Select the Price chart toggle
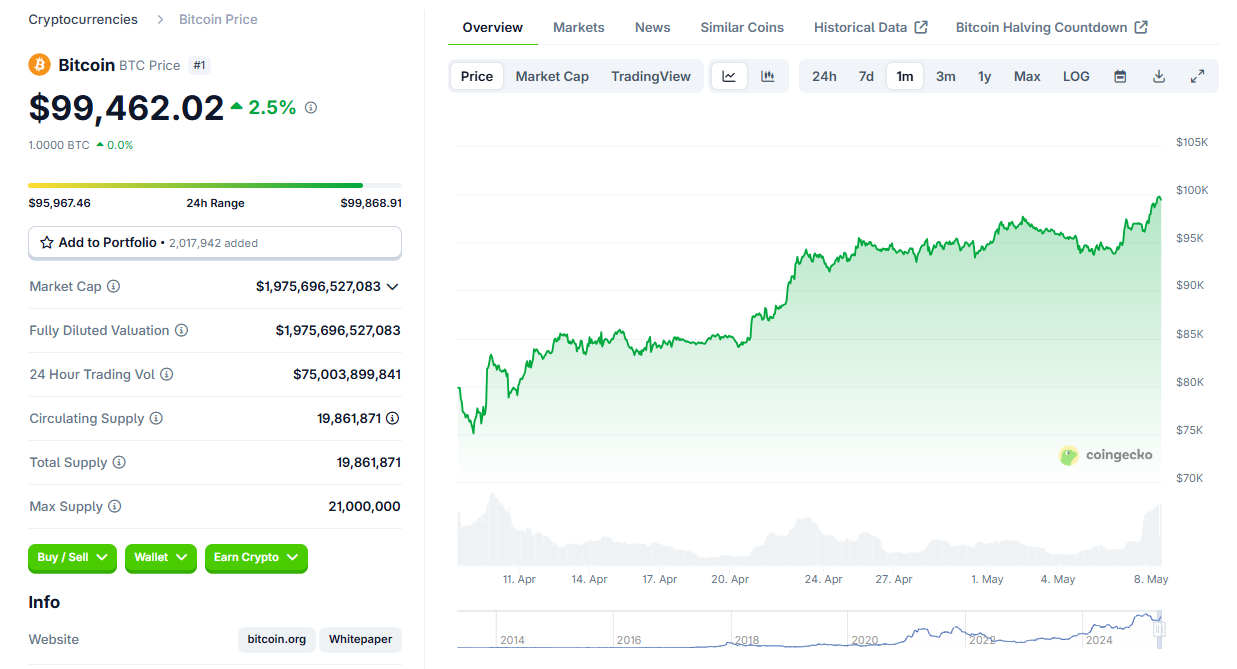This screenshot has width=1237, height=669. point(477,76)
